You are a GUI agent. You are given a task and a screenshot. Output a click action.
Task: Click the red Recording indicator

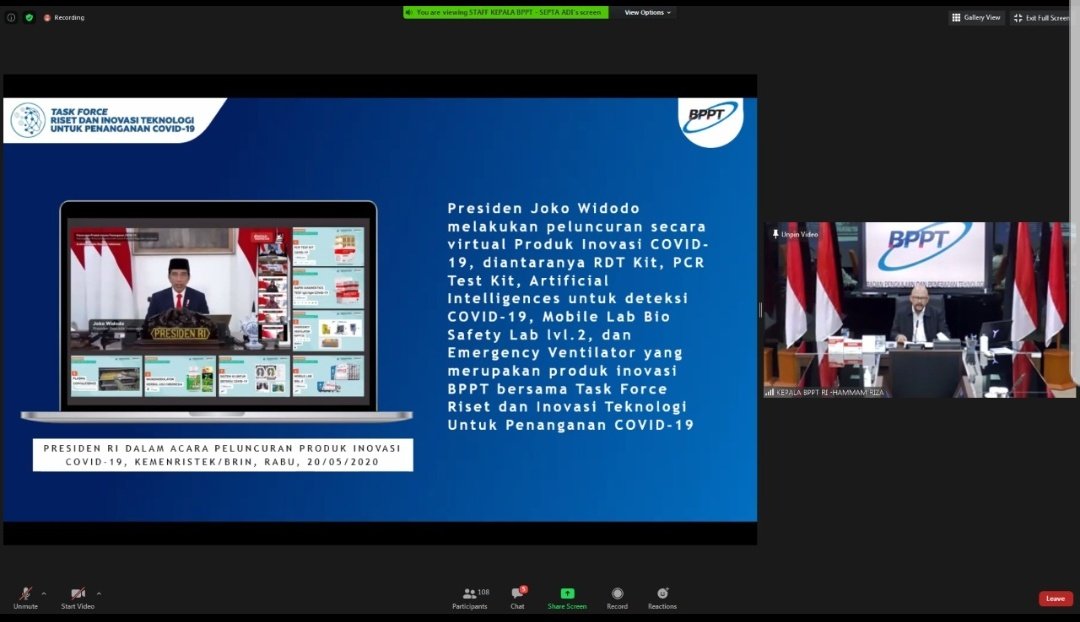64,17
